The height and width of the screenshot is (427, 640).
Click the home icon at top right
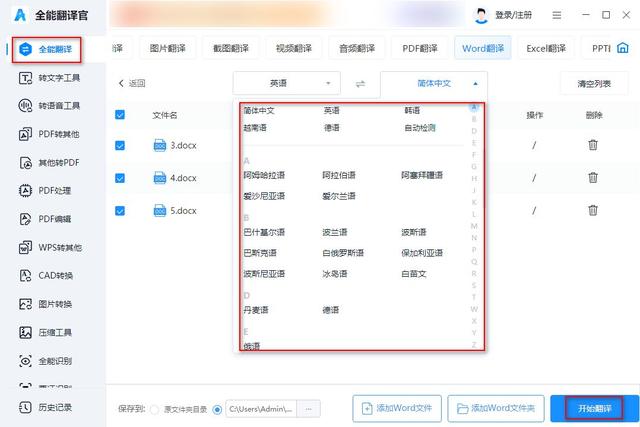pos(622,48)
